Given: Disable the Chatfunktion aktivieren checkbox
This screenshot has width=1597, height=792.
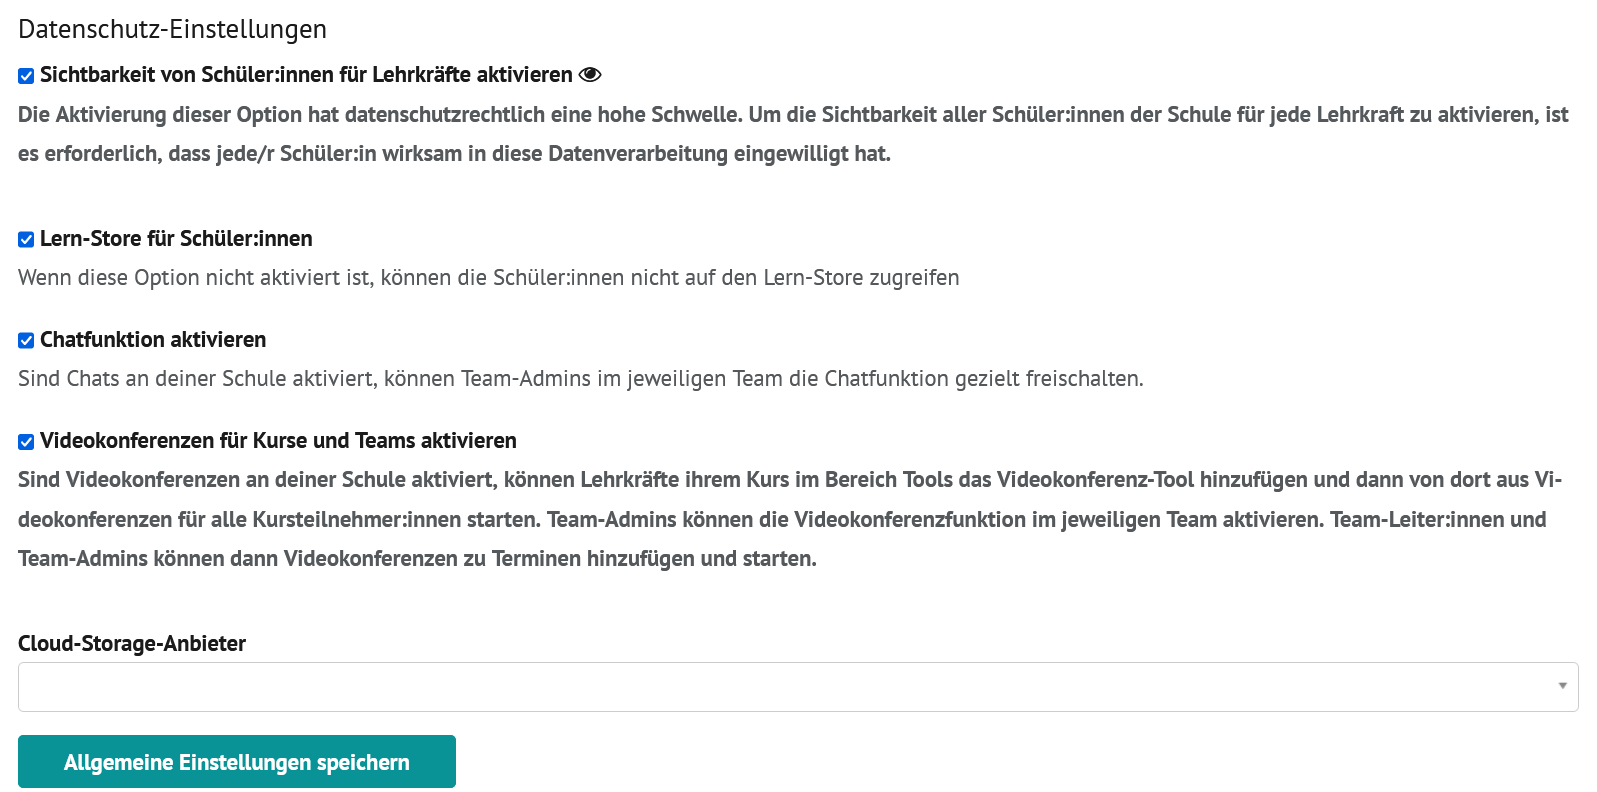Looking at the screenshot, I should [26, 341].
